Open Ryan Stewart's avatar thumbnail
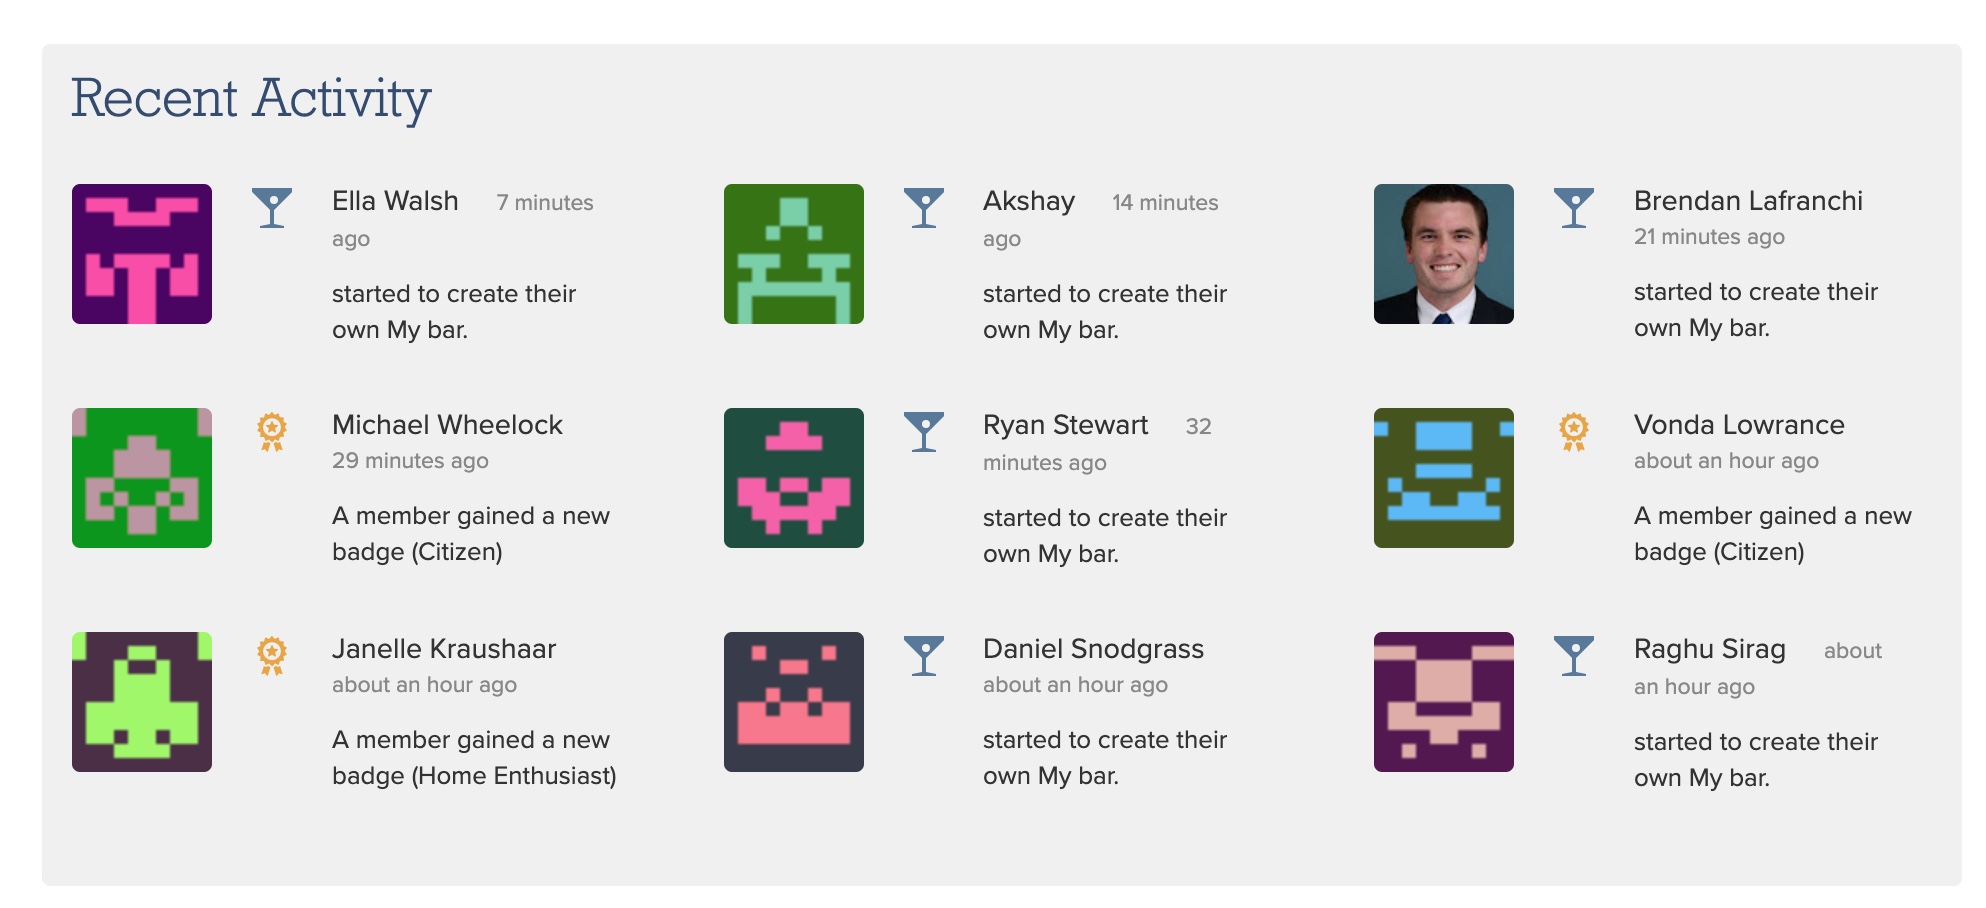The height and width of the screenshot is (908, 1986). coord(794,478)
